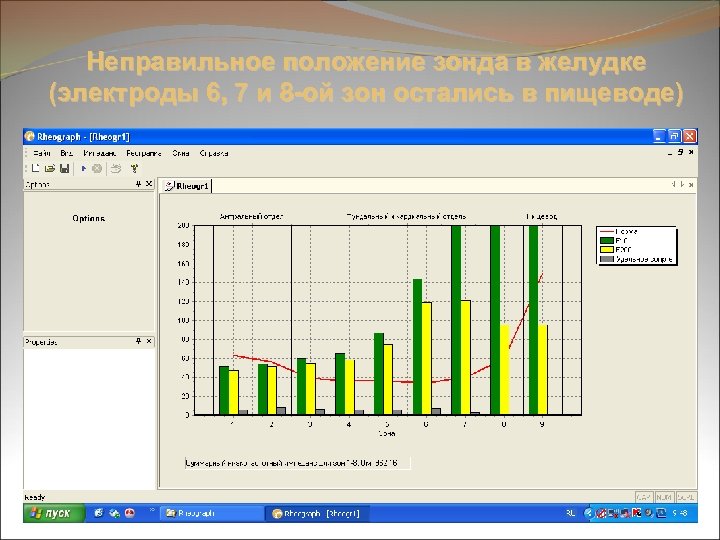Expand quick launch with the chevron
The width and height of the screenshot is (720, 540).
[x=152, y=510]
